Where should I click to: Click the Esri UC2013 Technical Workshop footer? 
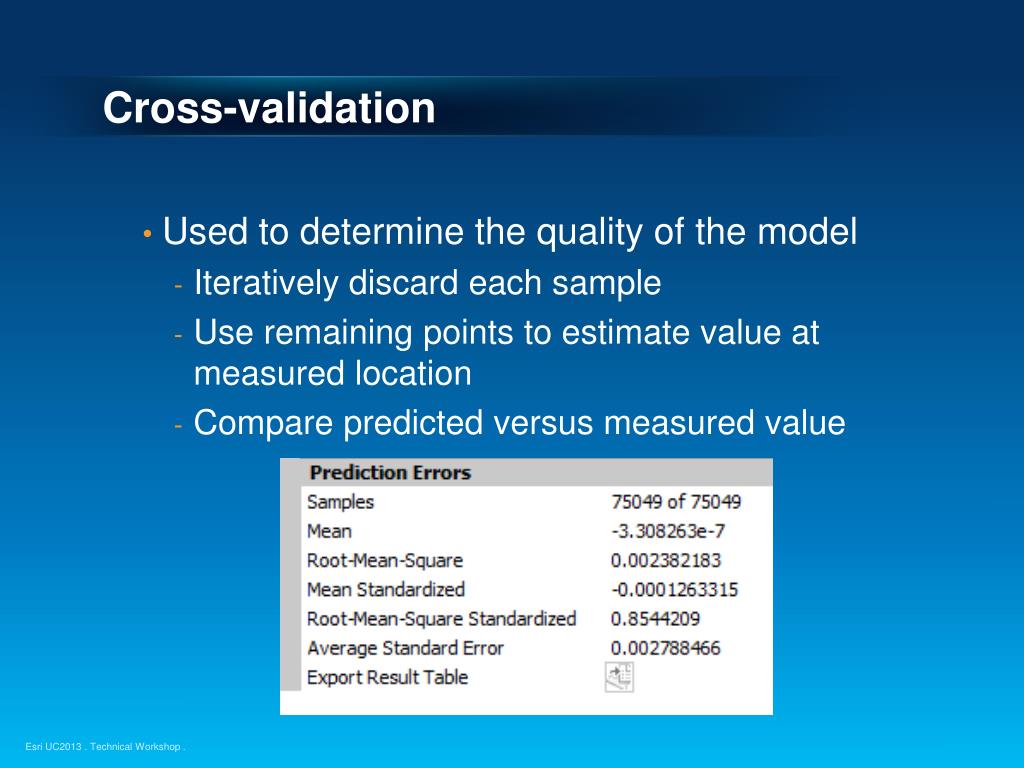105,746
